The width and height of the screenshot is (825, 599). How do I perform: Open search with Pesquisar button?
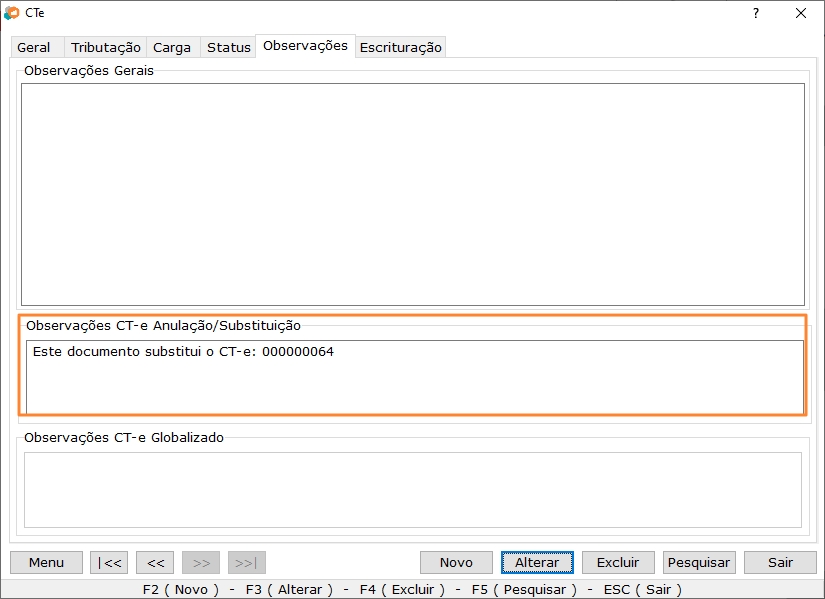click(699, 562)
